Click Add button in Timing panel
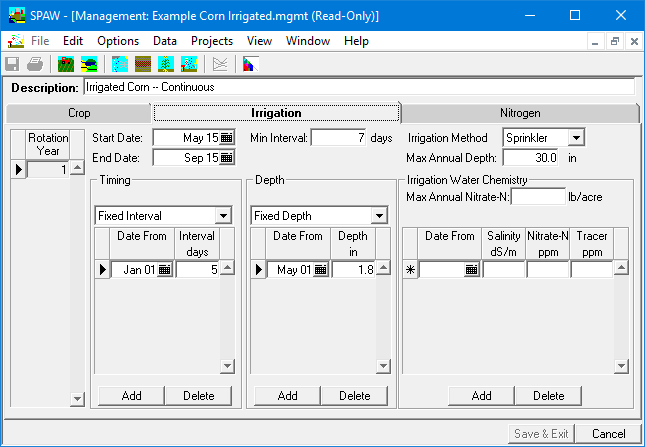 [131, 396]
